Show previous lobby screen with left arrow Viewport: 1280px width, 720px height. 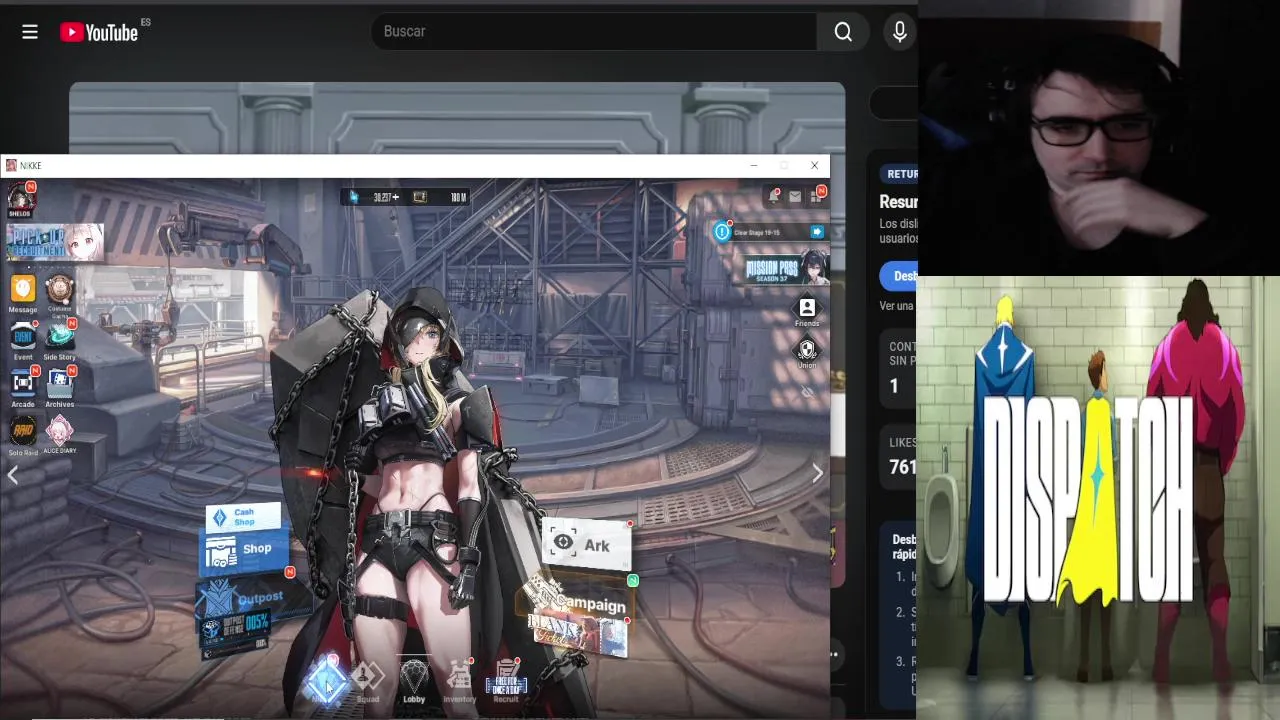click(x=12, y=476)
